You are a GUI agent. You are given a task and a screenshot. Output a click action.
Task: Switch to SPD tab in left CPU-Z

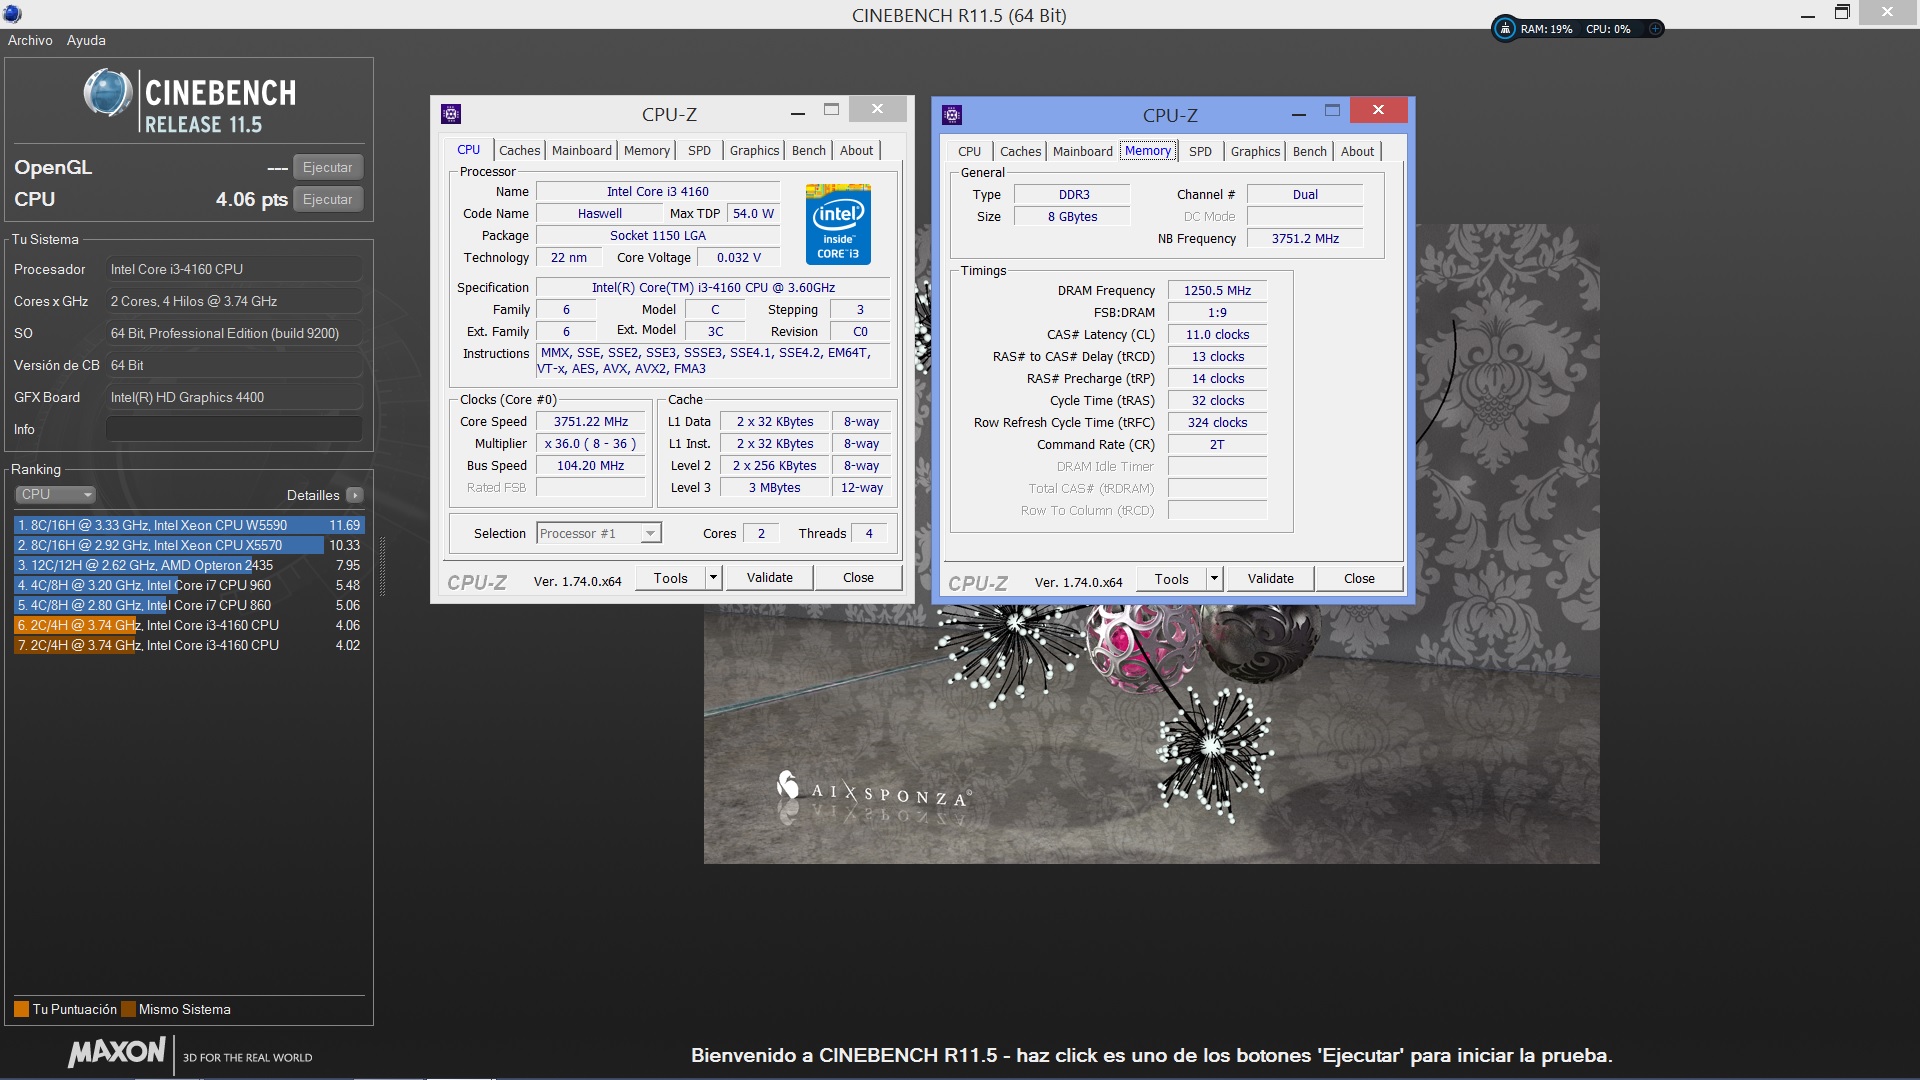[x=700, y=150]
